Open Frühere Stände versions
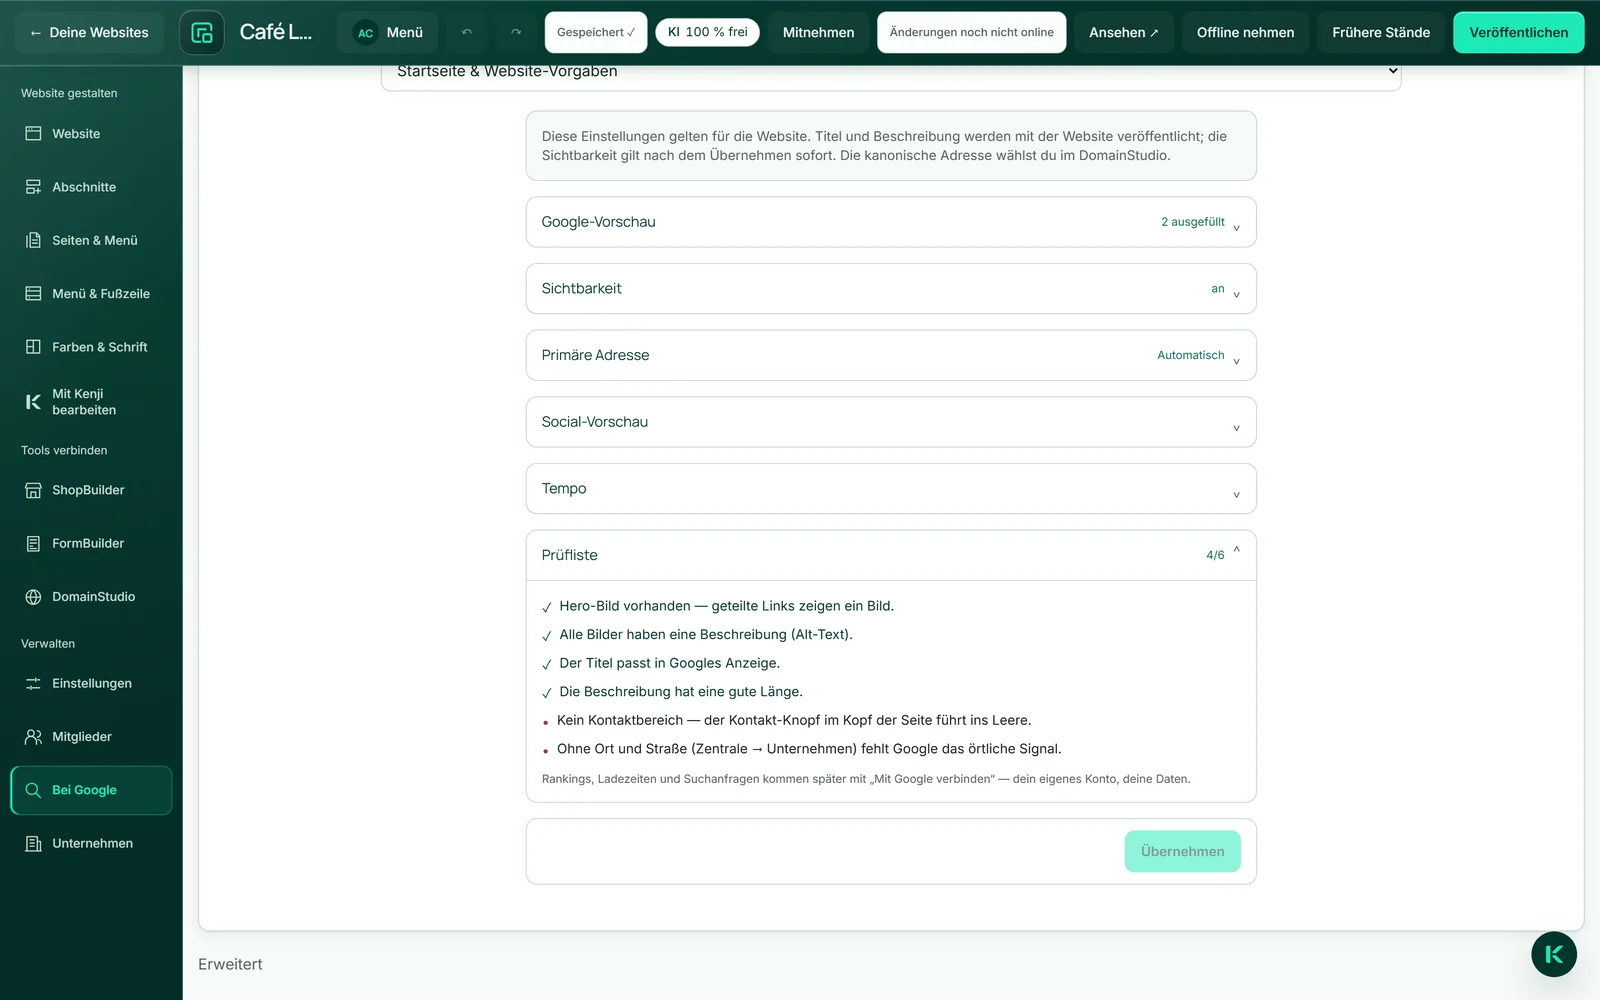The image size is (1600, 1000). 1381,32
